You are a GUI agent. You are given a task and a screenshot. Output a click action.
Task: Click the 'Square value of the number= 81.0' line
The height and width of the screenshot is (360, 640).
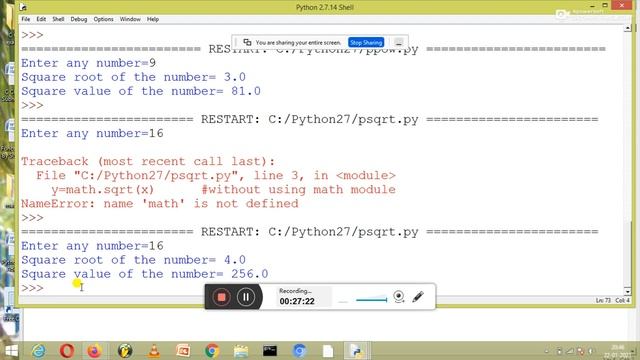(x=141, y=91)
